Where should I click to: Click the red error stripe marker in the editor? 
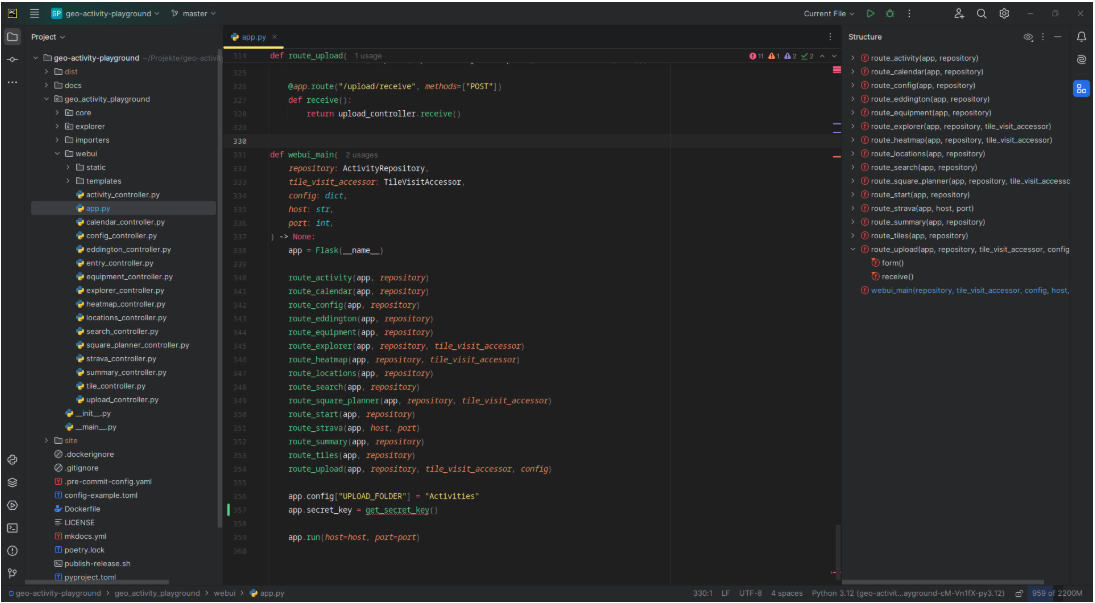click(x=837, y=70)
